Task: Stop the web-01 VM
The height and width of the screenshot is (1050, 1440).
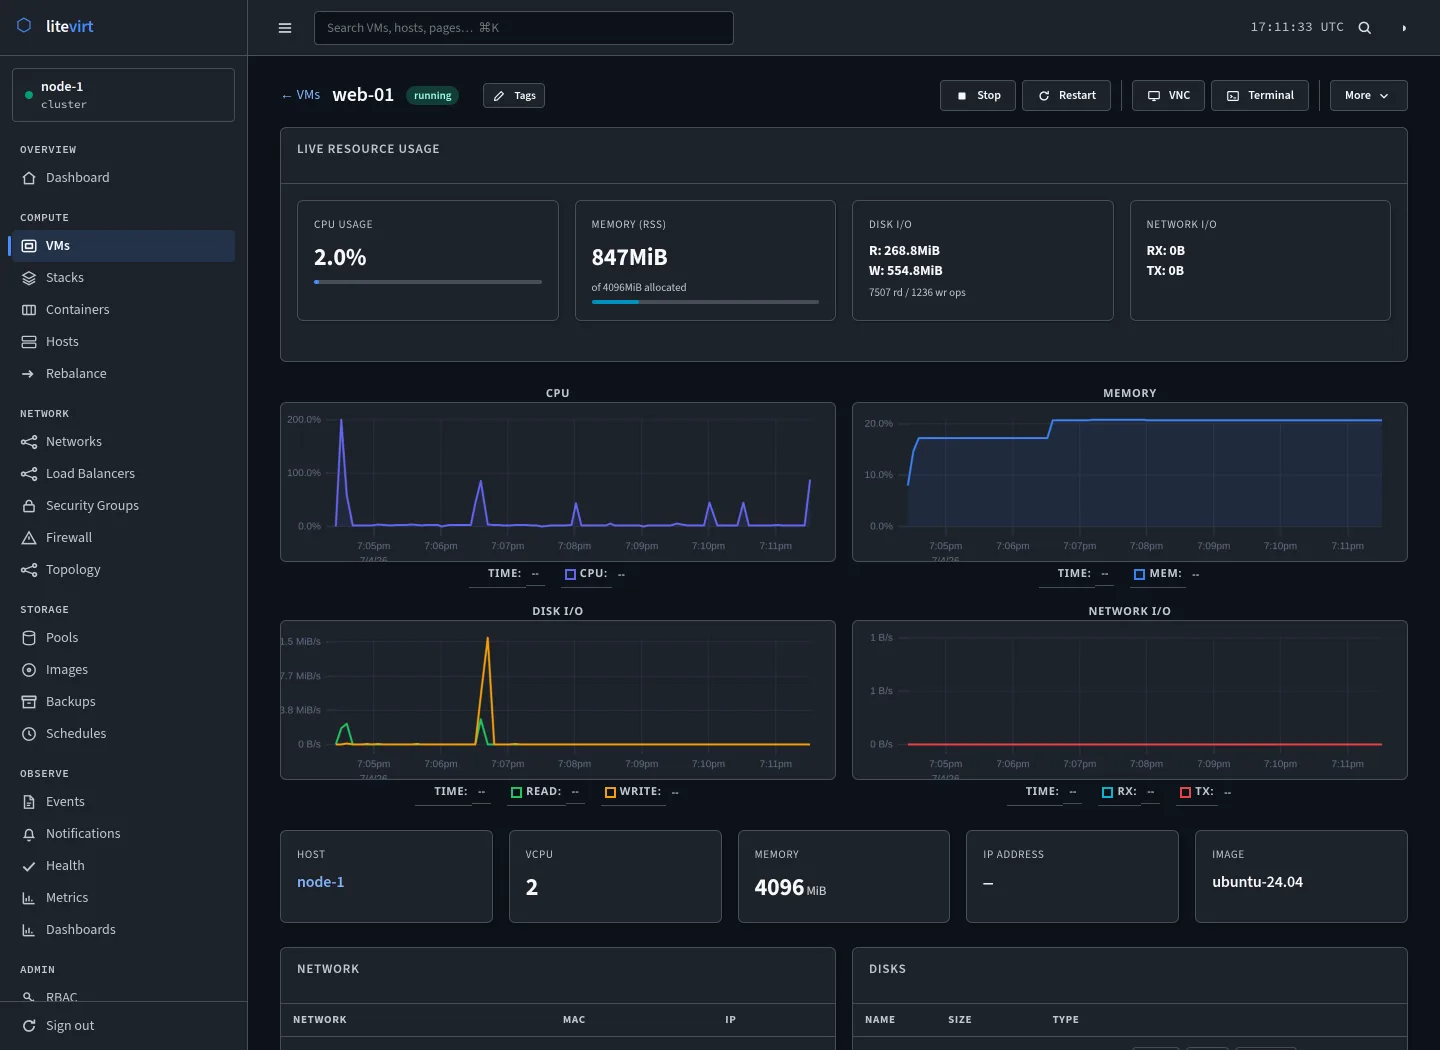Action: [x=978, y=95]
